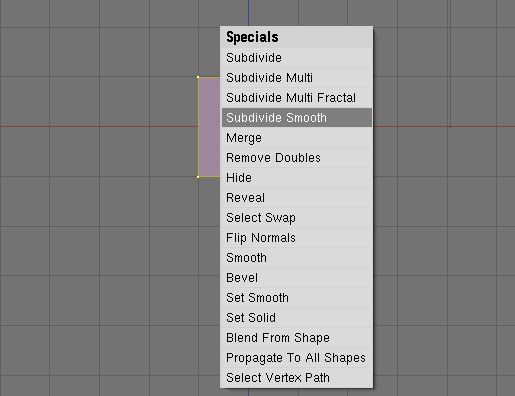515x396 pixels.
Task: Choose Reveal menu item
Action: click(297, 198)
